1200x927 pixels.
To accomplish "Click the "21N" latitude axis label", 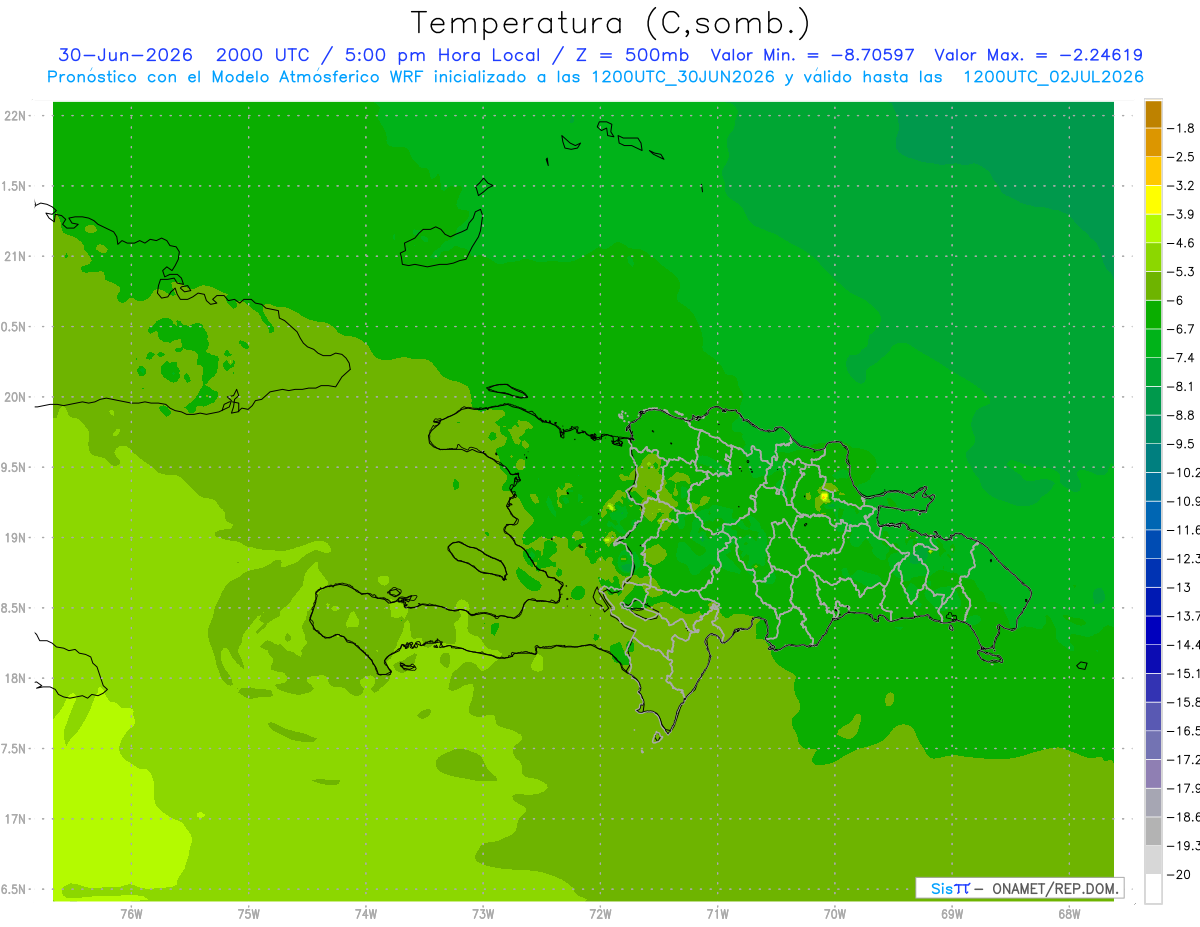I will point(17,257).
